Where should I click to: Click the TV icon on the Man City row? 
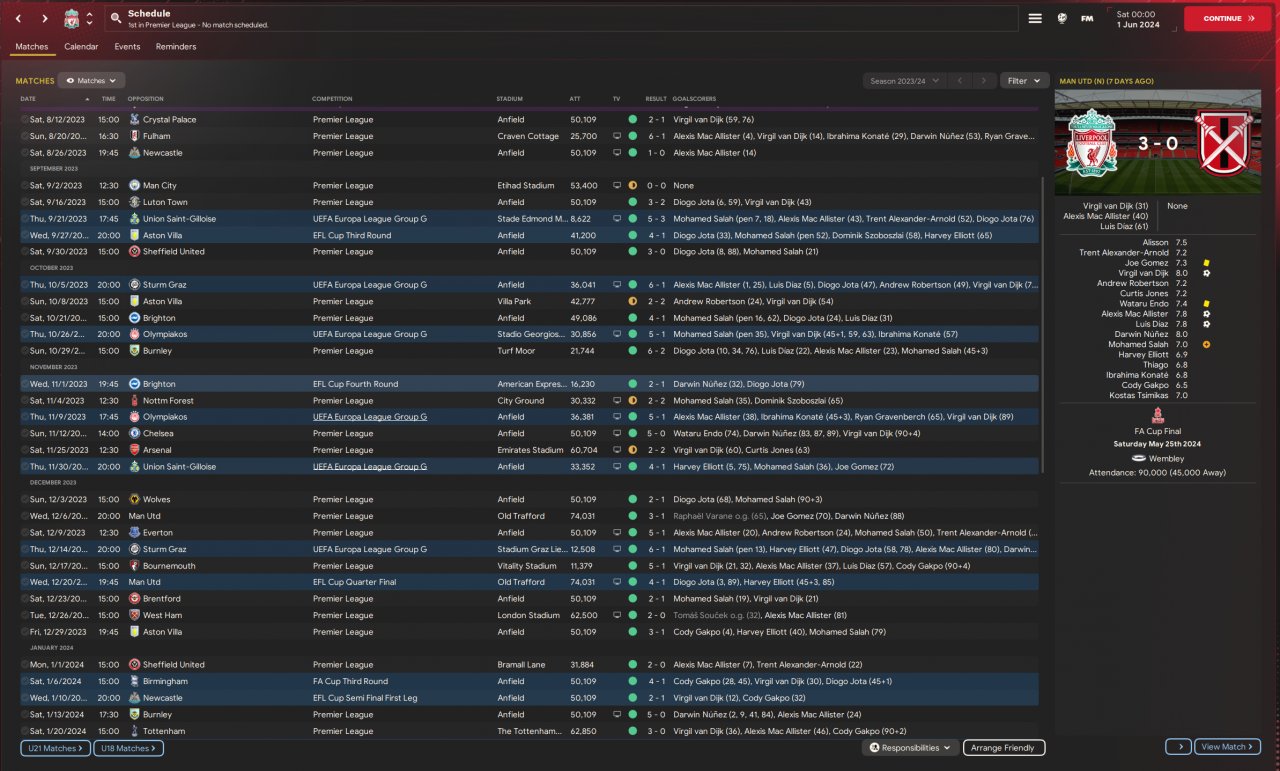click(617, 186)
